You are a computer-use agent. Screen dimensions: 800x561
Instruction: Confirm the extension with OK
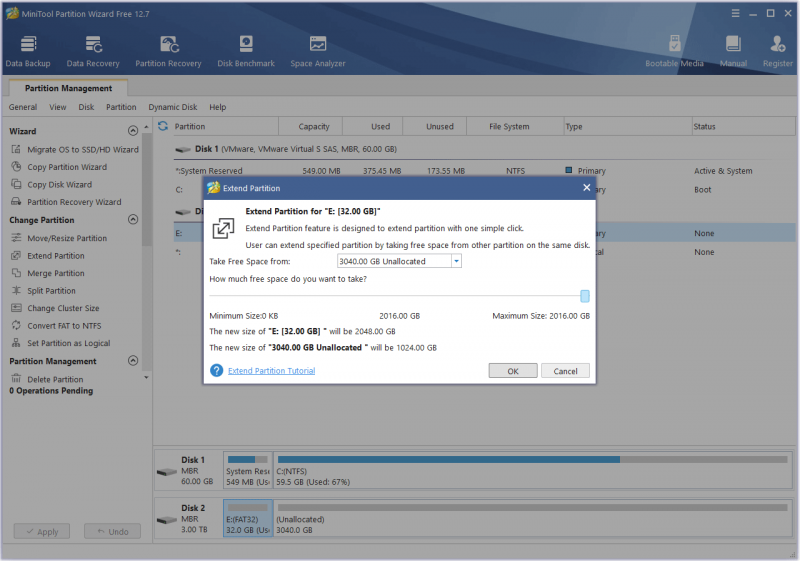click(x=513, y=371)
